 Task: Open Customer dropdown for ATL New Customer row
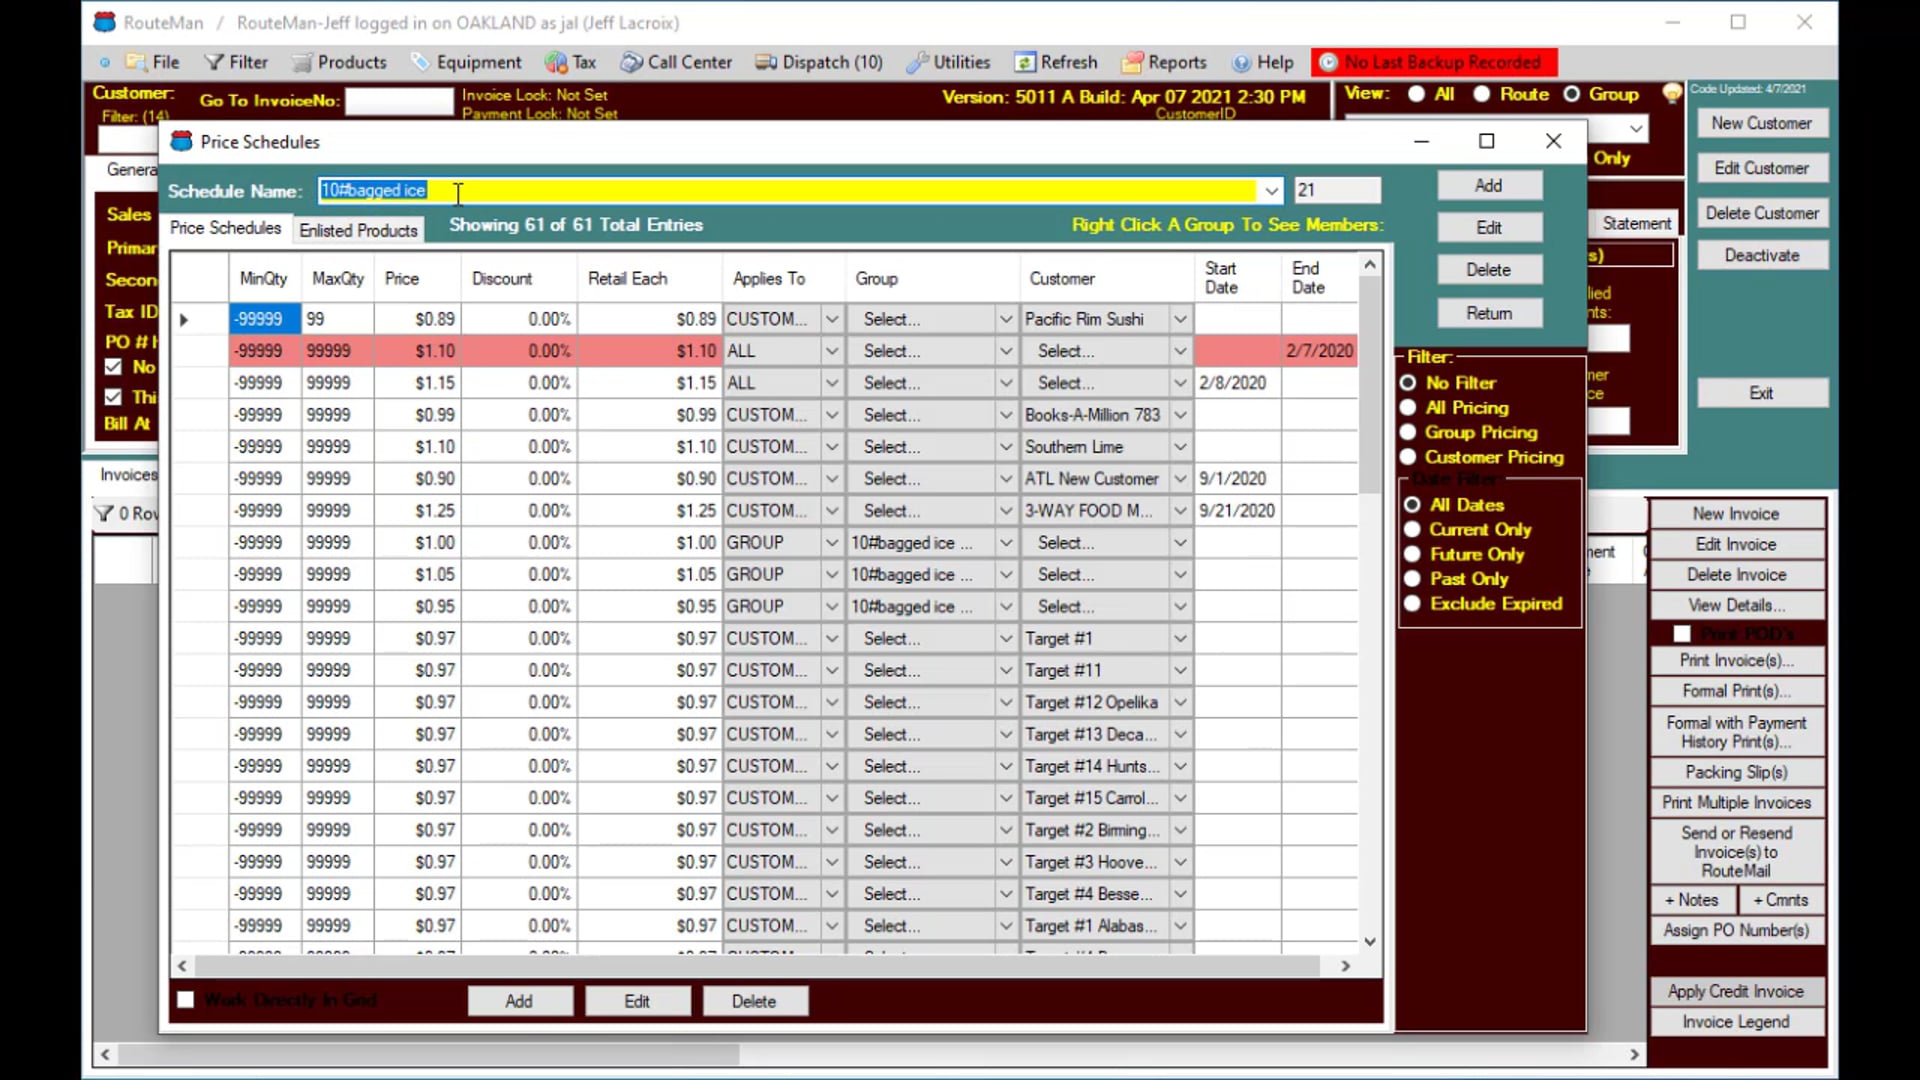(x=1180, y=479)
